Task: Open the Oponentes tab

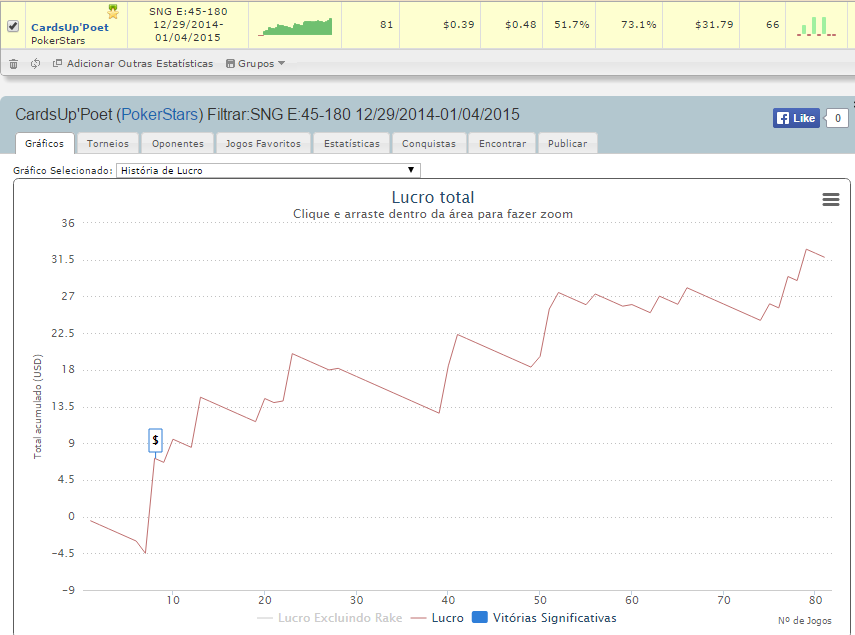Action: point(178,143)
